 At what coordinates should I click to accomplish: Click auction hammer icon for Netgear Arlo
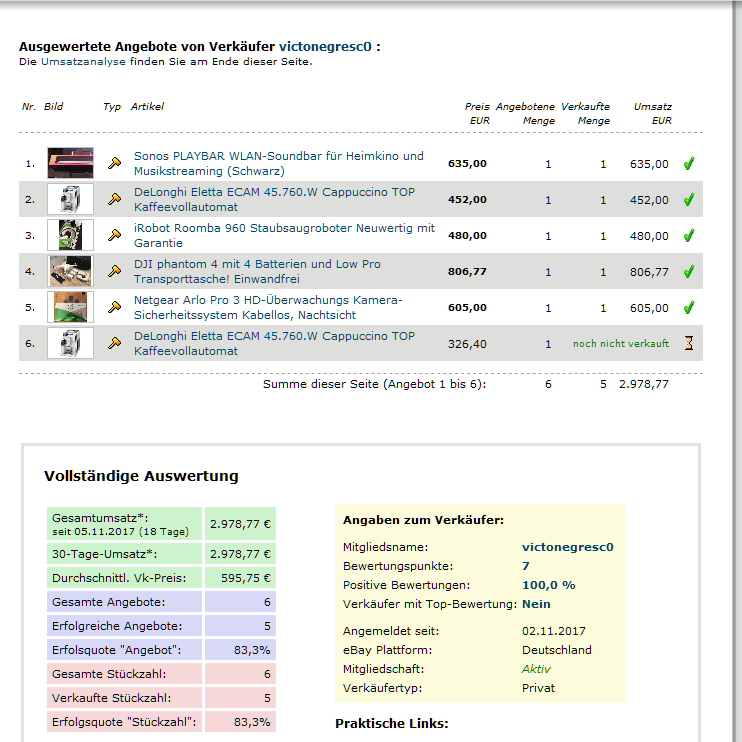114,307
